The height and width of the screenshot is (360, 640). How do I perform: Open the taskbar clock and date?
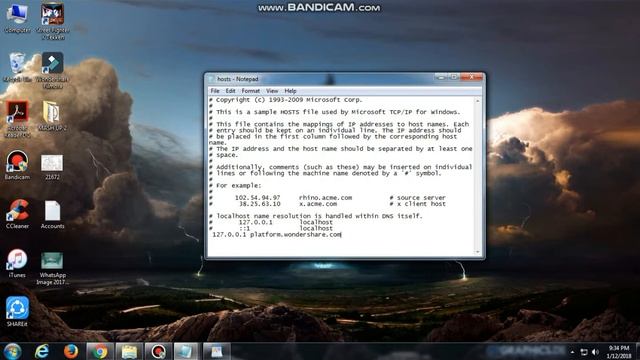(619, 352)
